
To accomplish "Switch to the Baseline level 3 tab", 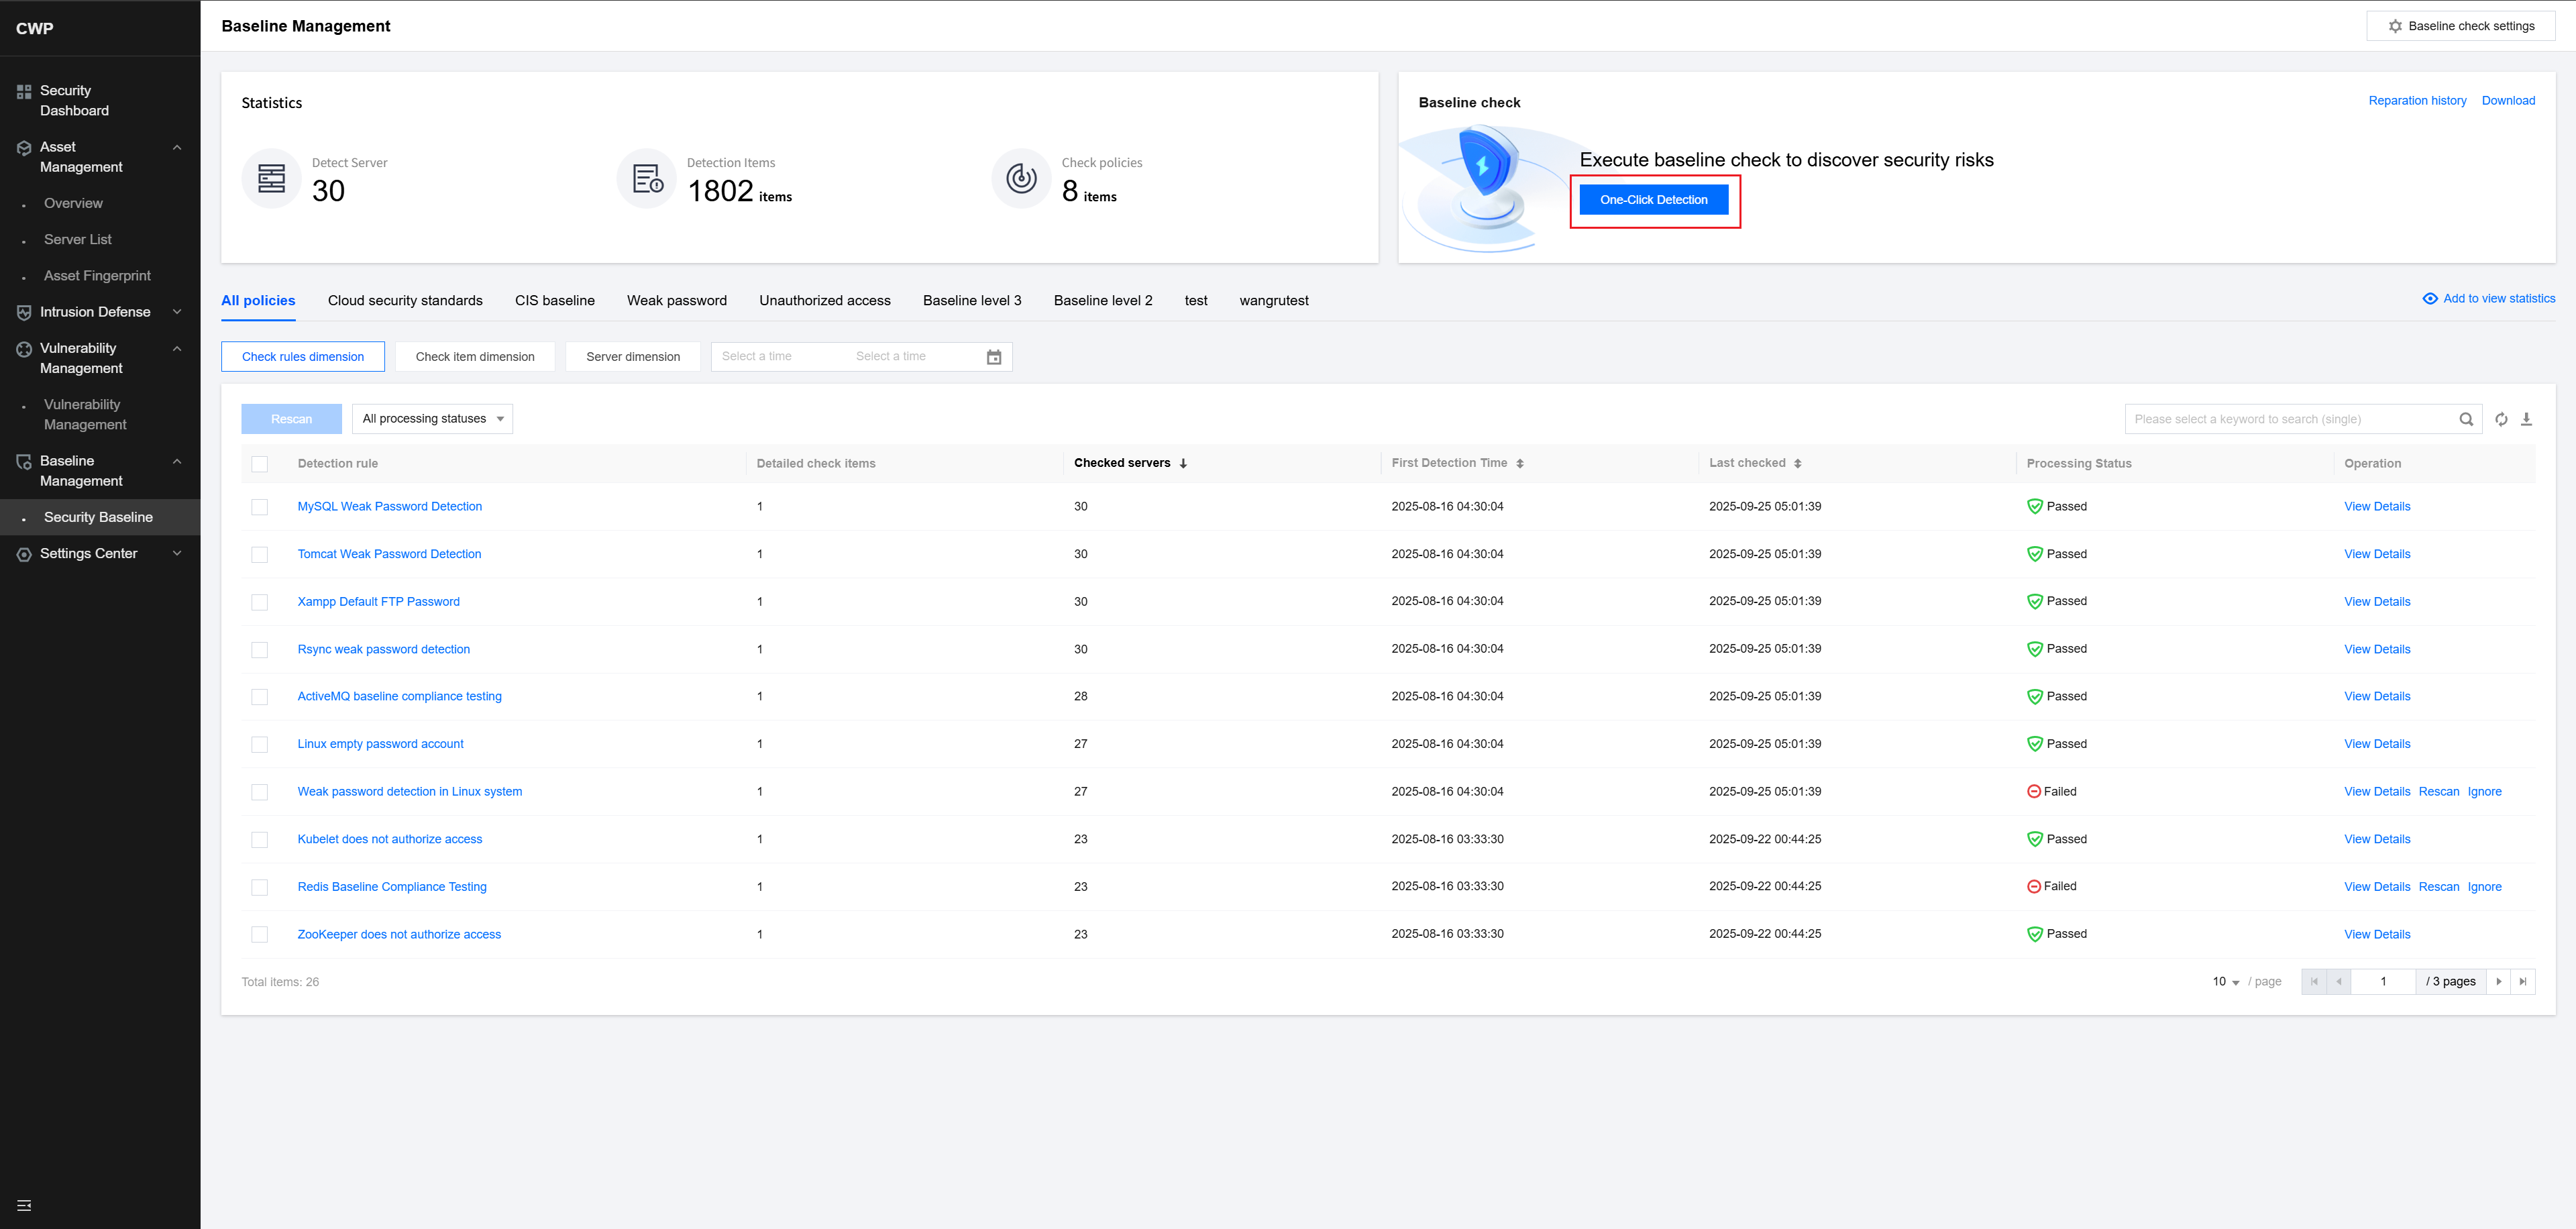I will coord(972,301).
